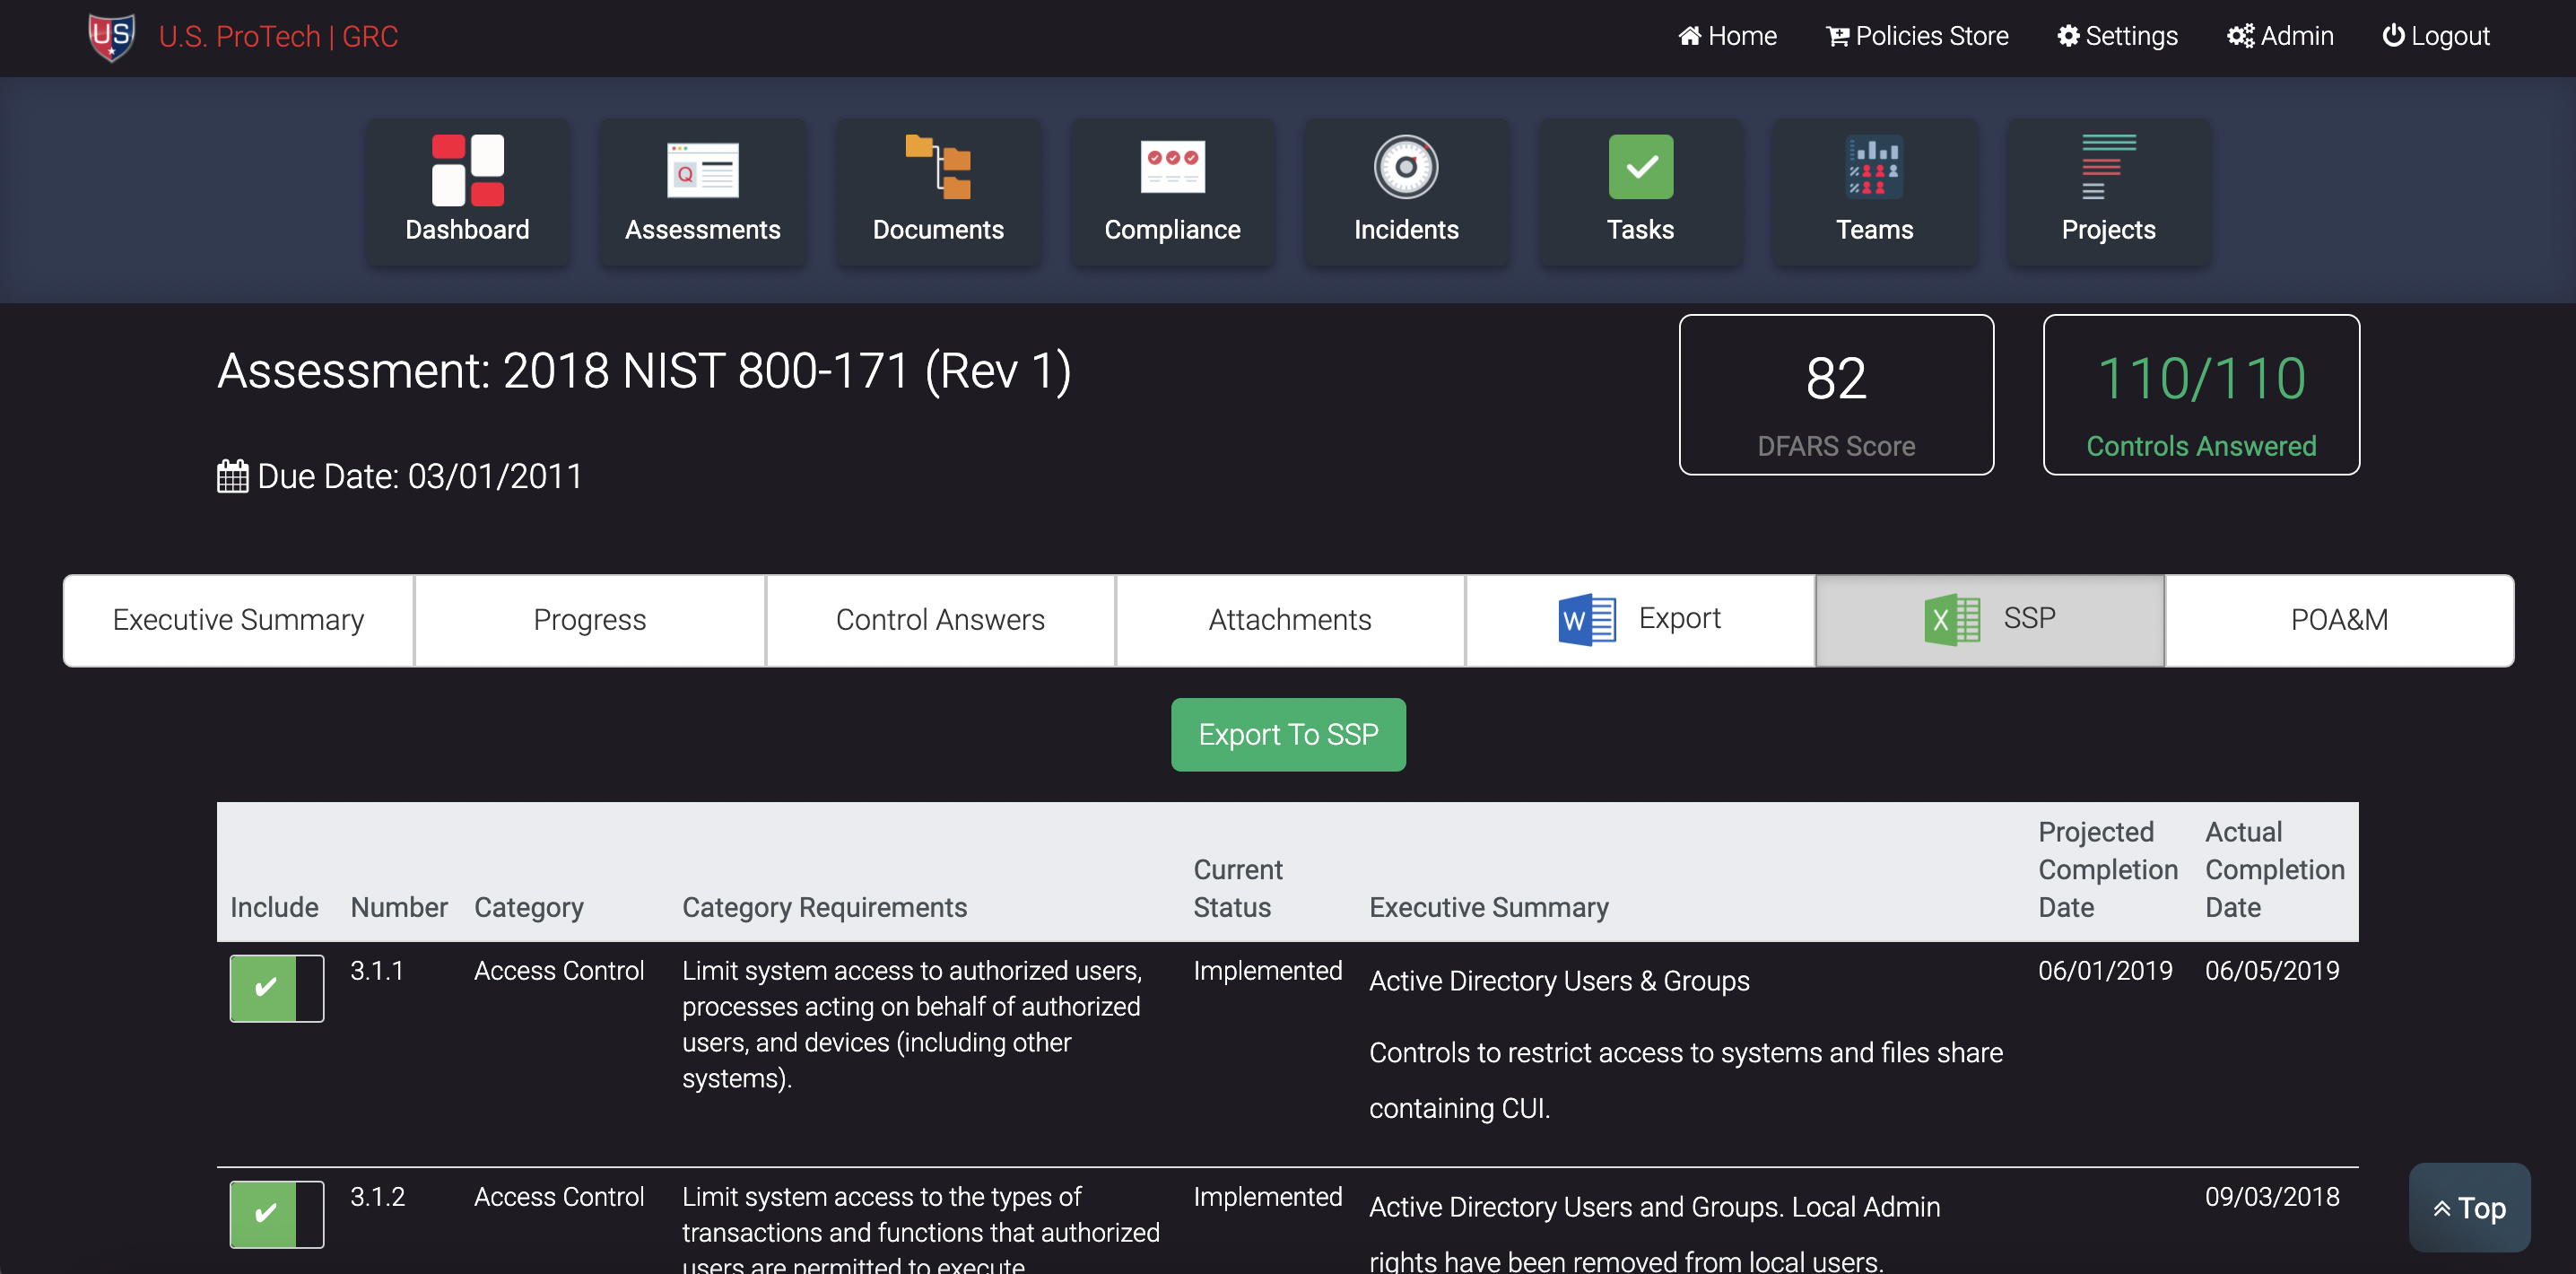This screenshot has width=2576, height=1274.
Task: Open the Dashboard module
Action: 467,192
